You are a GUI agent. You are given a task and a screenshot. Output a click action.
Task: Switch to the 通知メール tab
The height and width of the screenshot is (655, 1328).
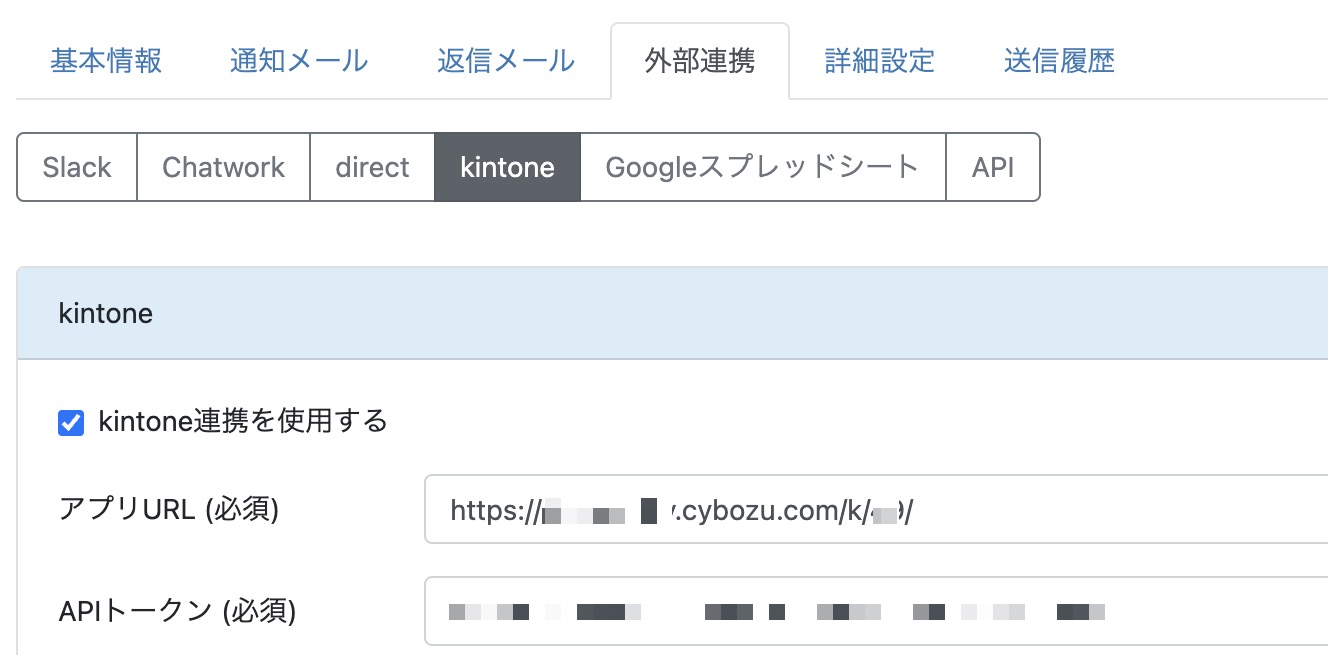coord(299,61)
